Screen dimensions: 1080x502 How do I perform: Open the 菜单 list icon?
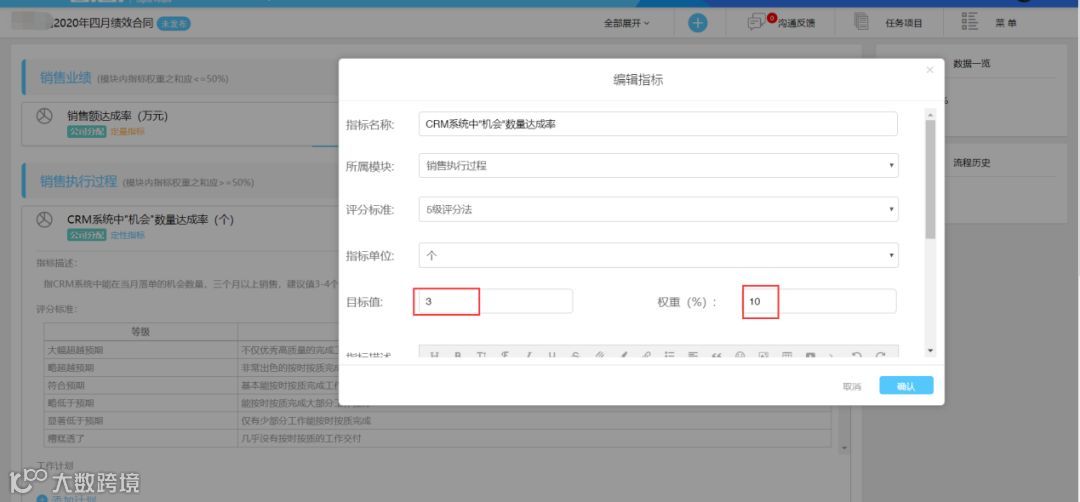tap(970, 21)
